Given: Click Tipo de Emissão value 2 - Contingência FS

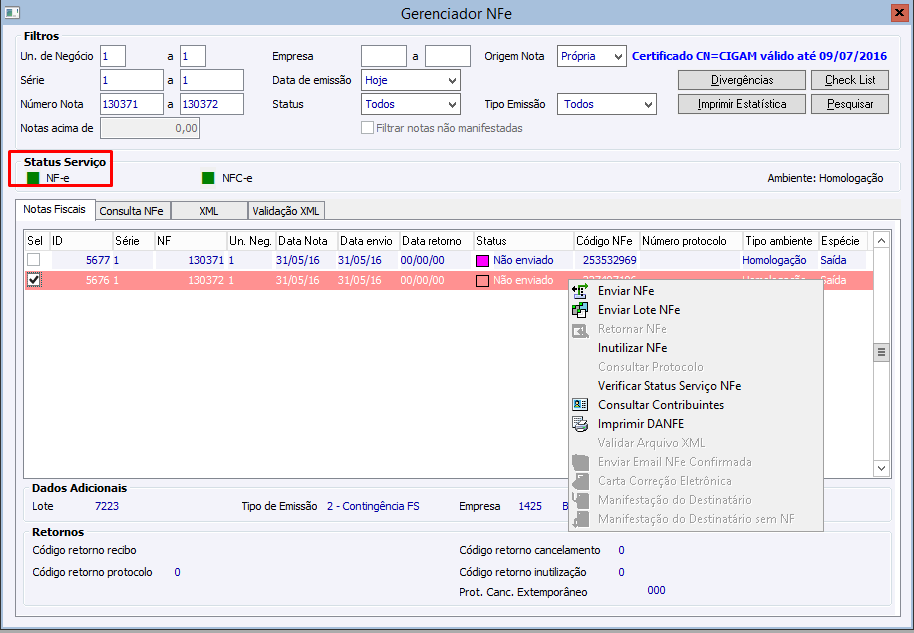Looking at the screenshot, I should (x=373, y=506).
